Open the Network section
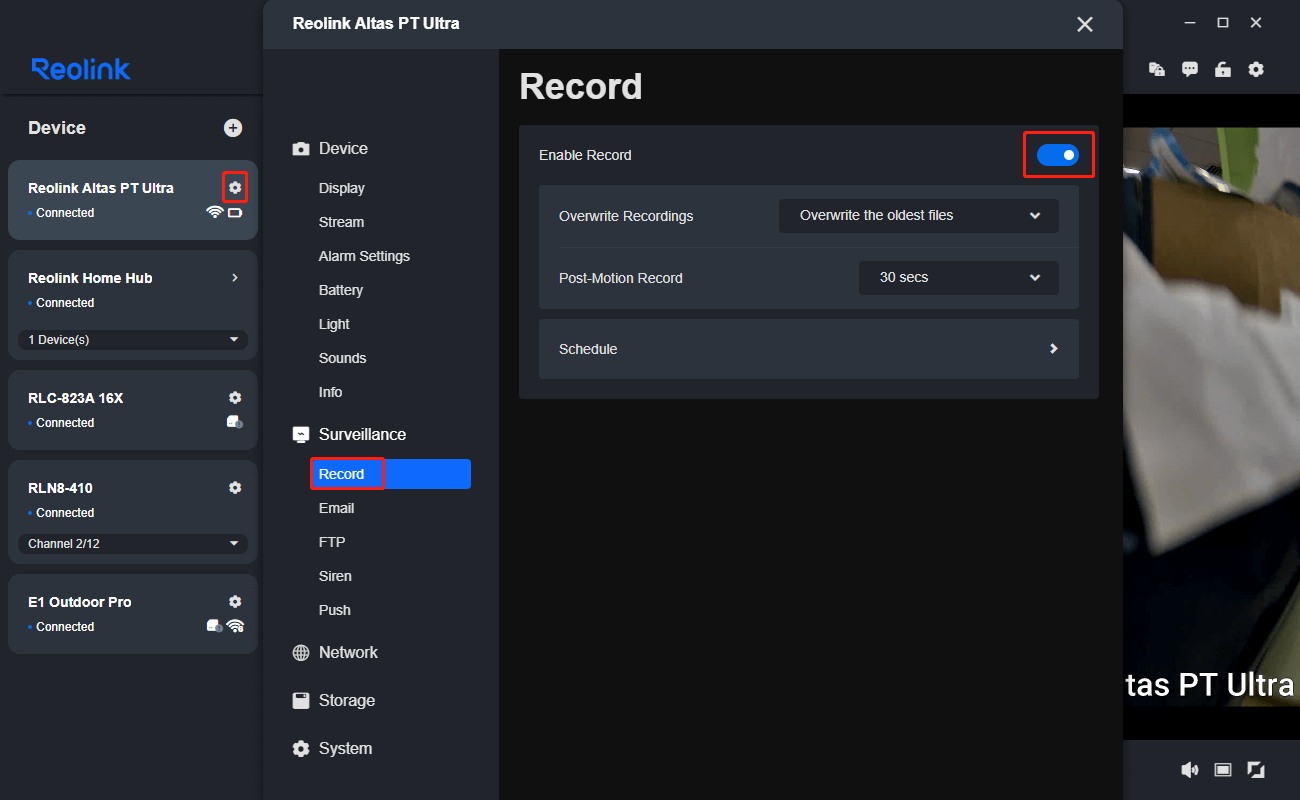 348,652
